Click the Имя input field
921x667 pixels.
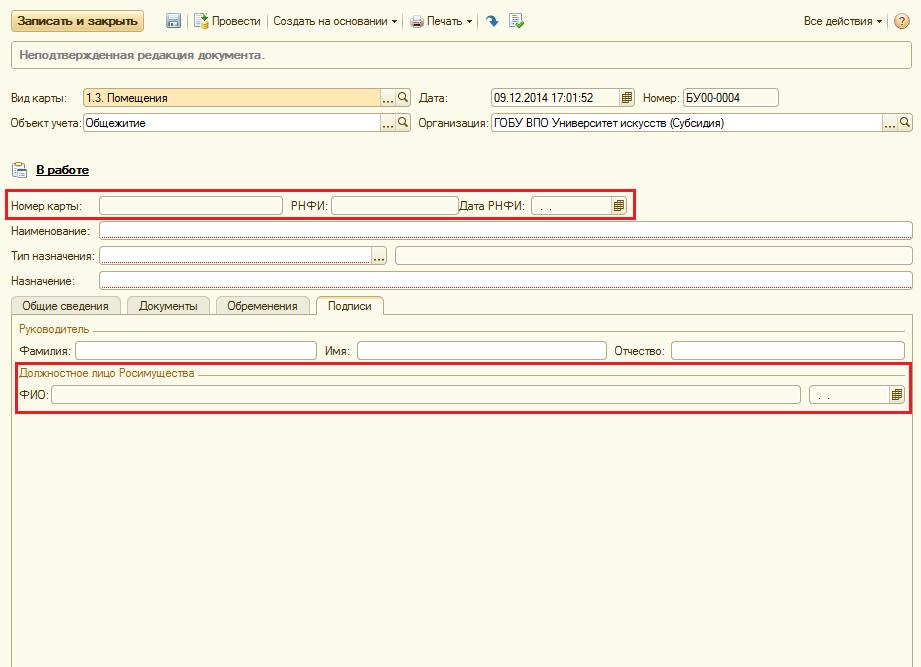(x=482, y=351)
